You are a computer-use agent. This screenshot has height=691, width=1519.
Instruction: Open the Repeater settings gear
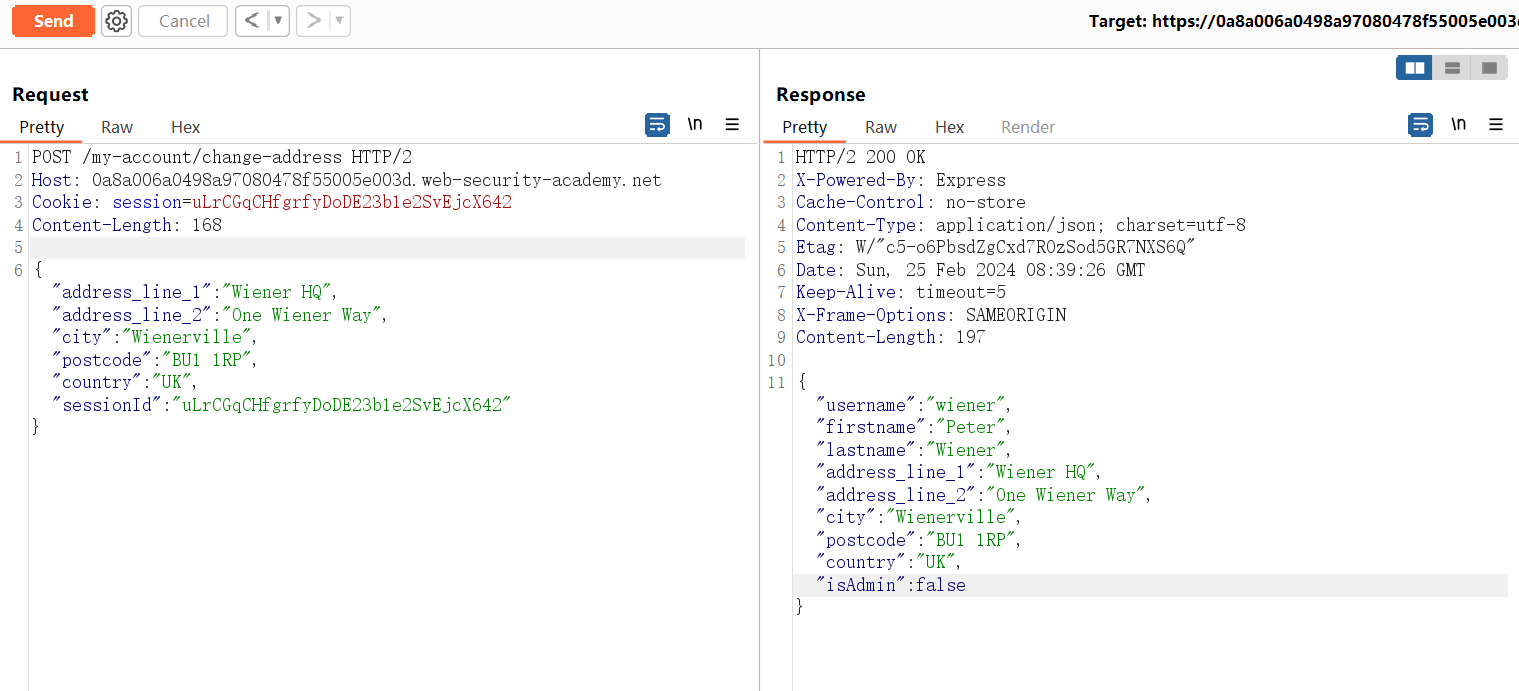[x=117, y=21]
